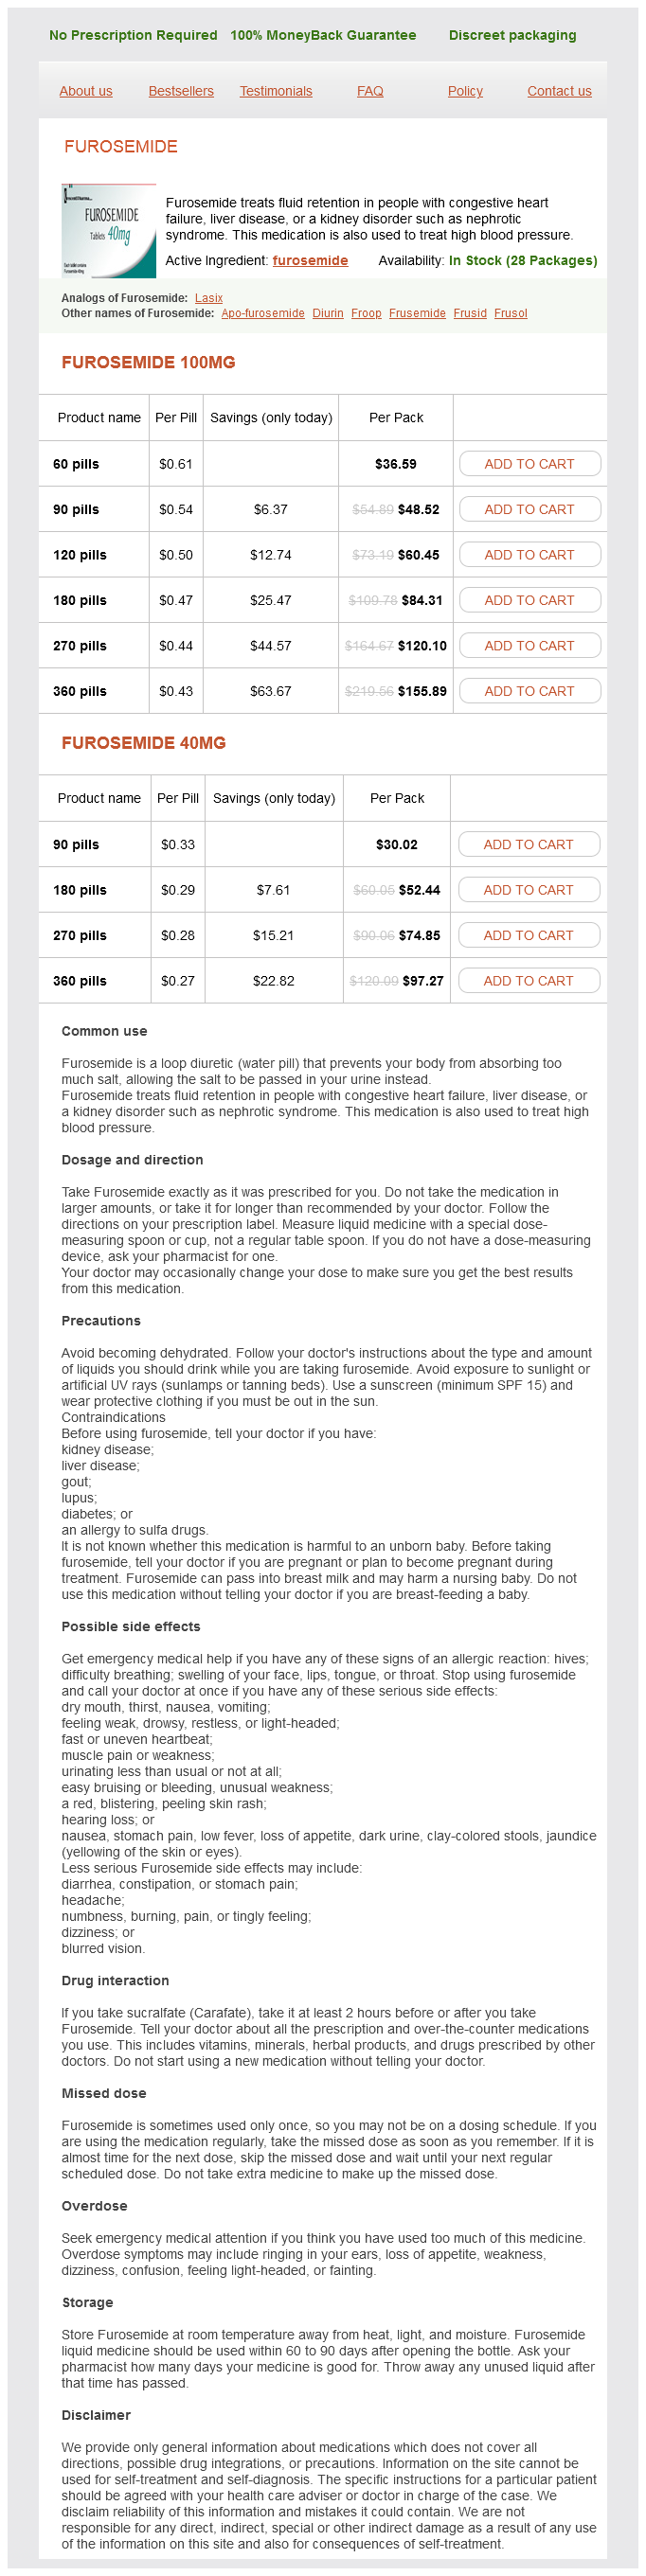
Task: Add 120 pills of 100mg for $60.45 to cart
Action: point(529,555)
